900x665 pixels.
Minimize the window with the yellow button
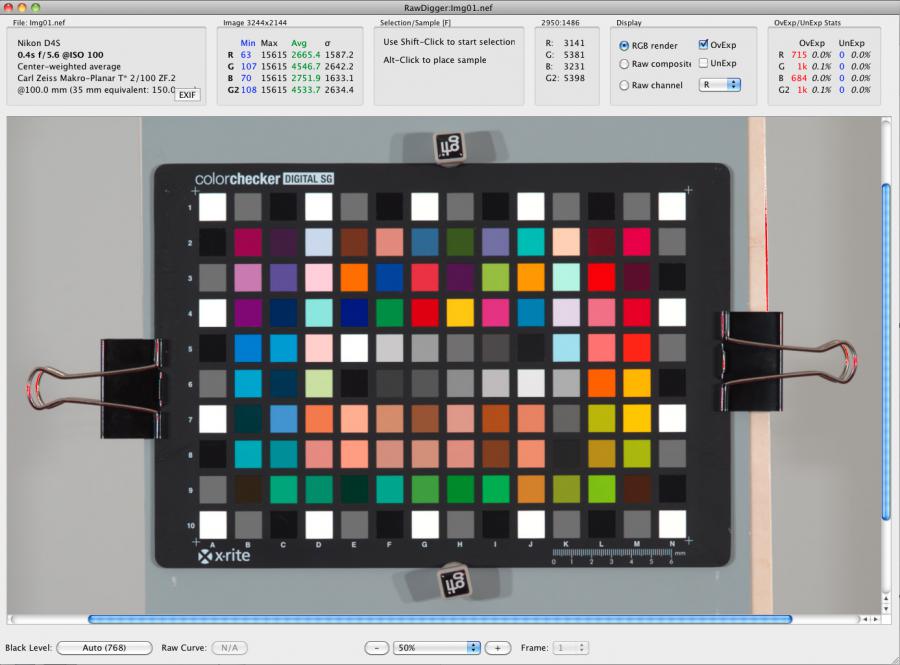[22, 7]
